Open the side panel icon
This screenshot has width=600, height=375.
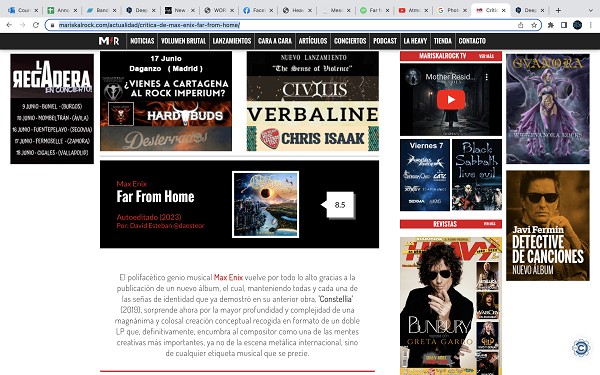pos(564,25)
